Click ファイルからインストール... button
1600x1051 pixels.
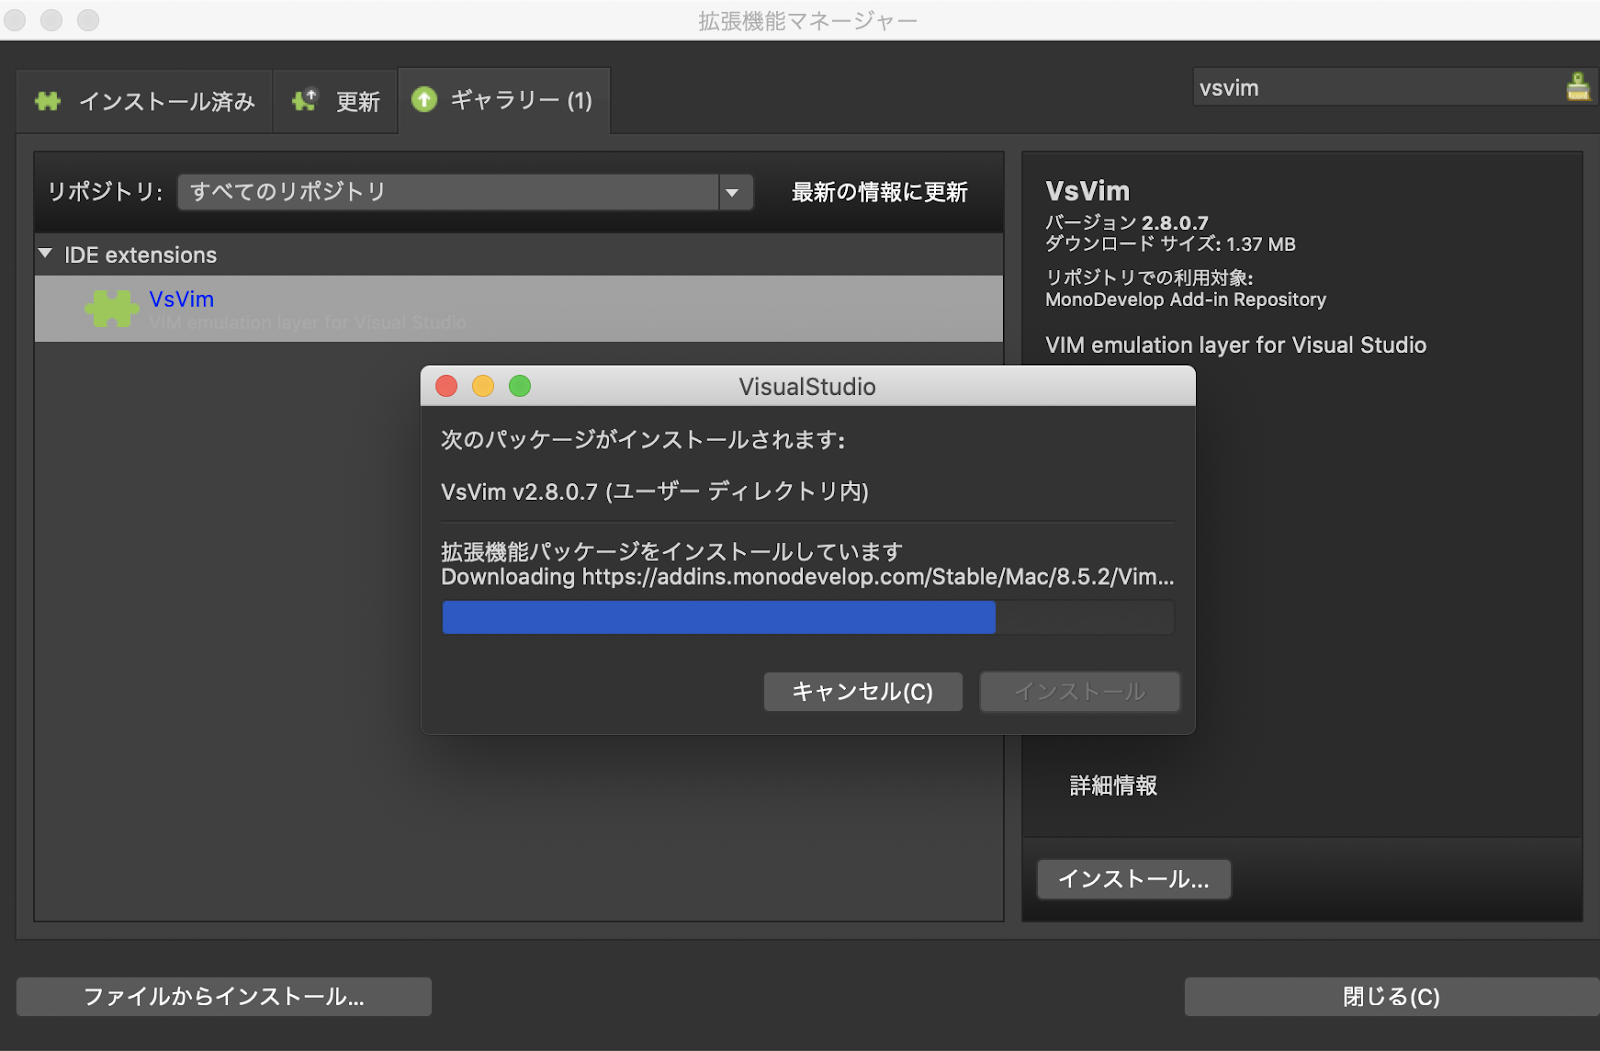pyautogui.click(x=224, y=997)
